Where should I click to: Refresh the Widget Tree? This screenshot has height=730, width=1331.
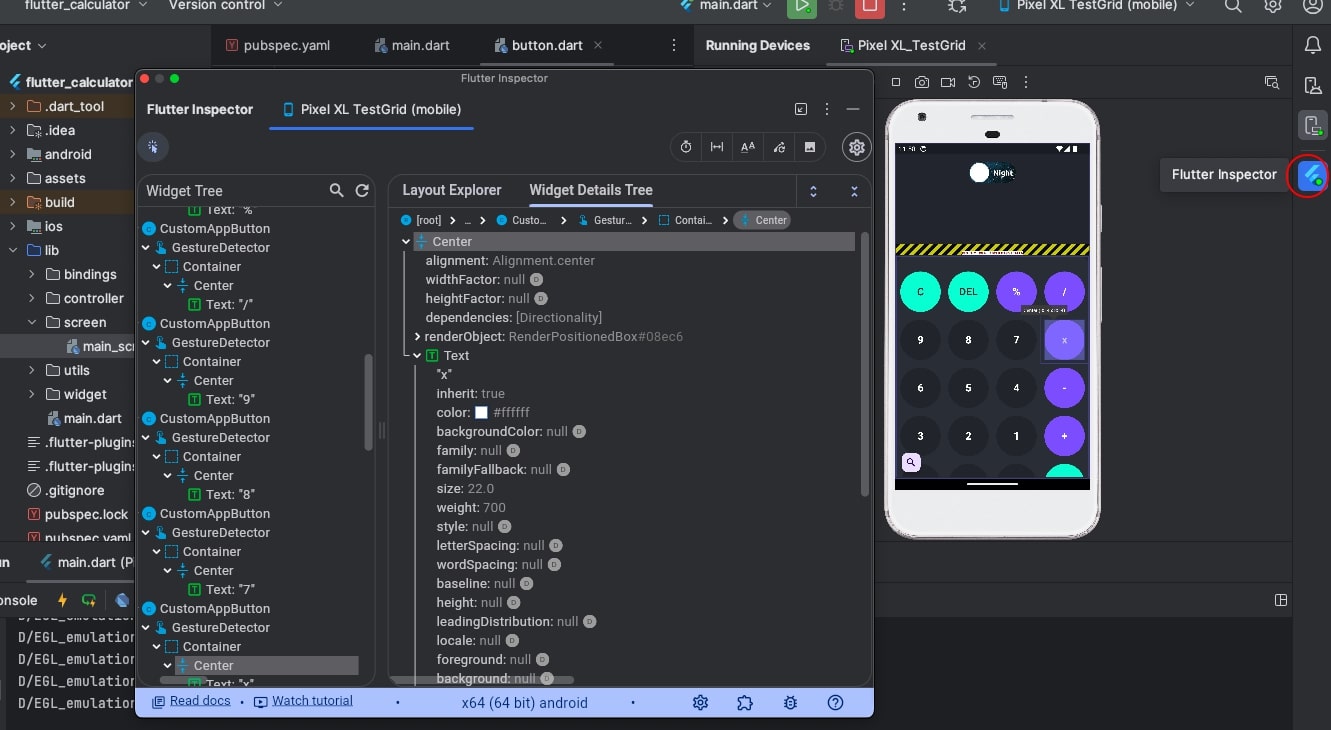click(362, 190)
